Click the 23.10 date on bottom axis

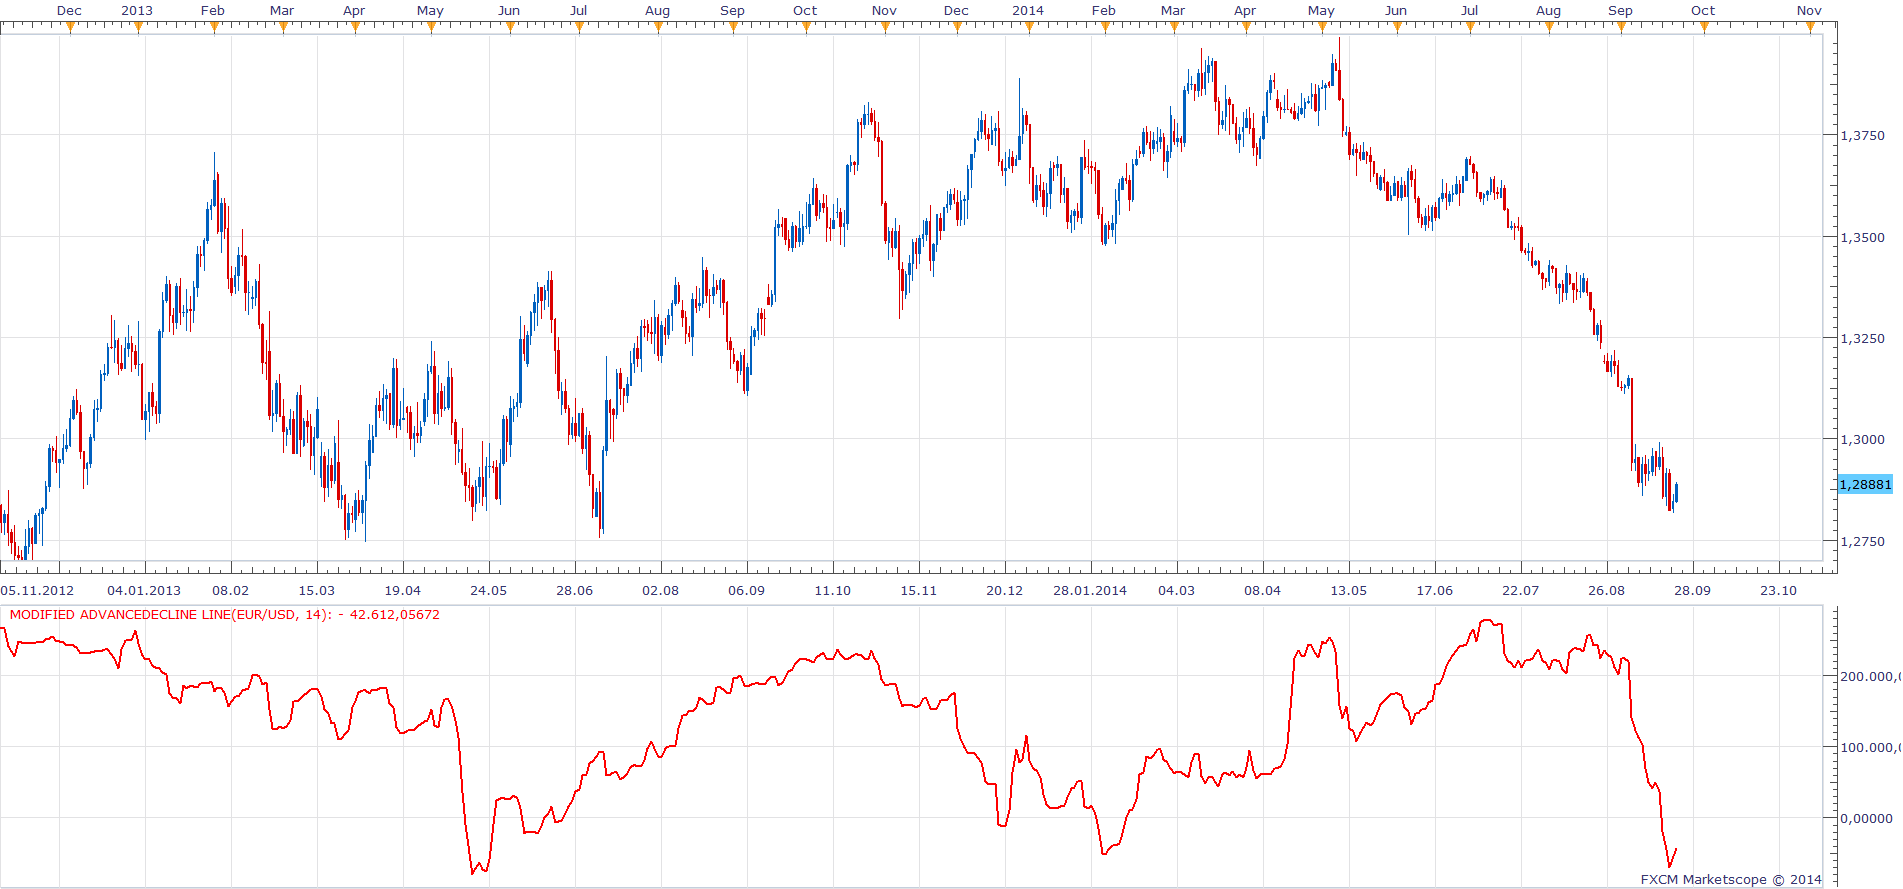point(1779,590)
